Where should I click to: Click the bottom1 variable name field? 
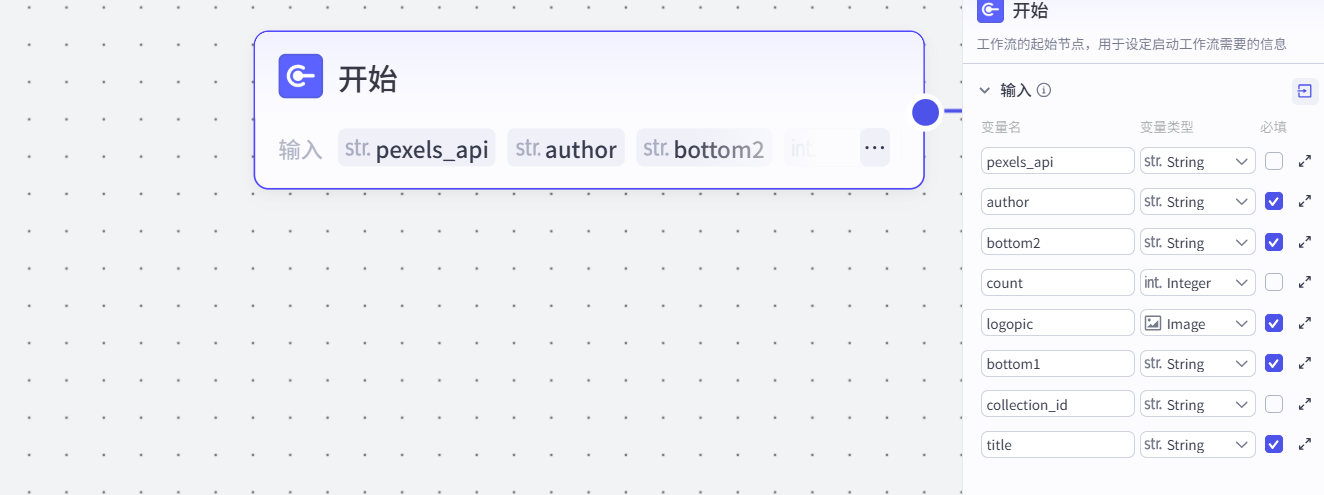pyautogui.click(x=1057, y=364)
